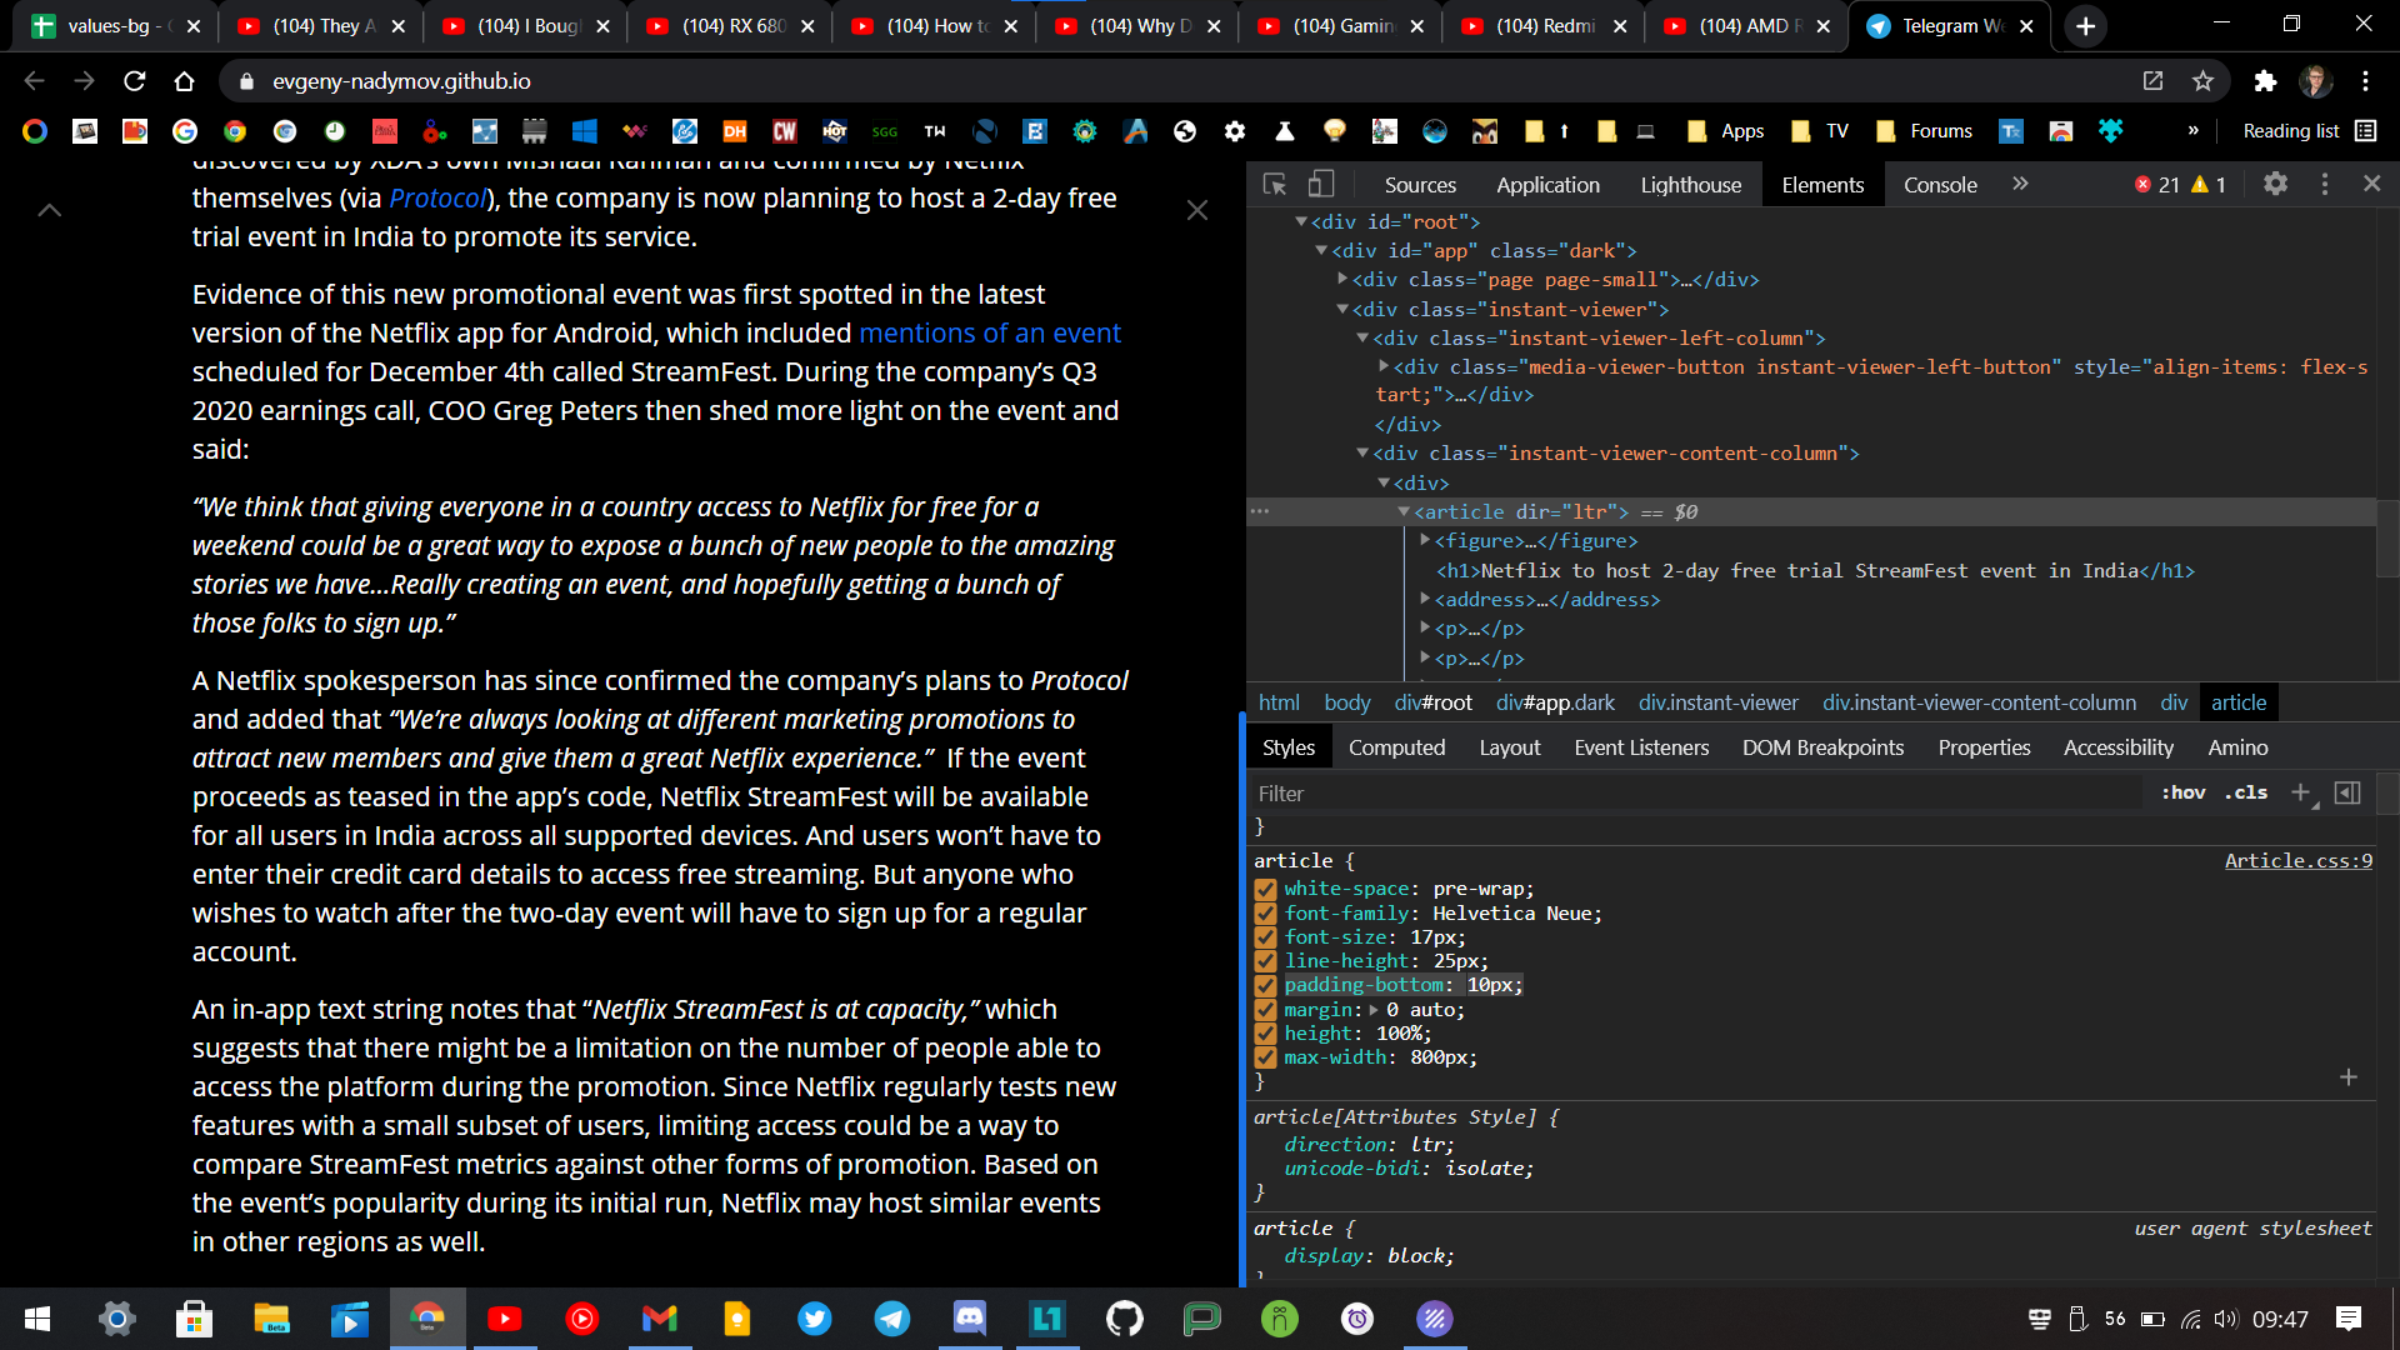Viewport: 2400px width, 1350px height.
Task: Expand the address element in the DOM tree
Action: pyautogui.click(x=1424, y=599)
